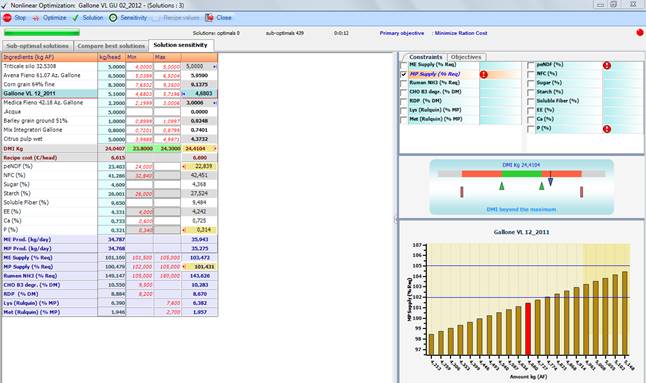Click the DMI Kg min value 23,8000

pos(139,148)
